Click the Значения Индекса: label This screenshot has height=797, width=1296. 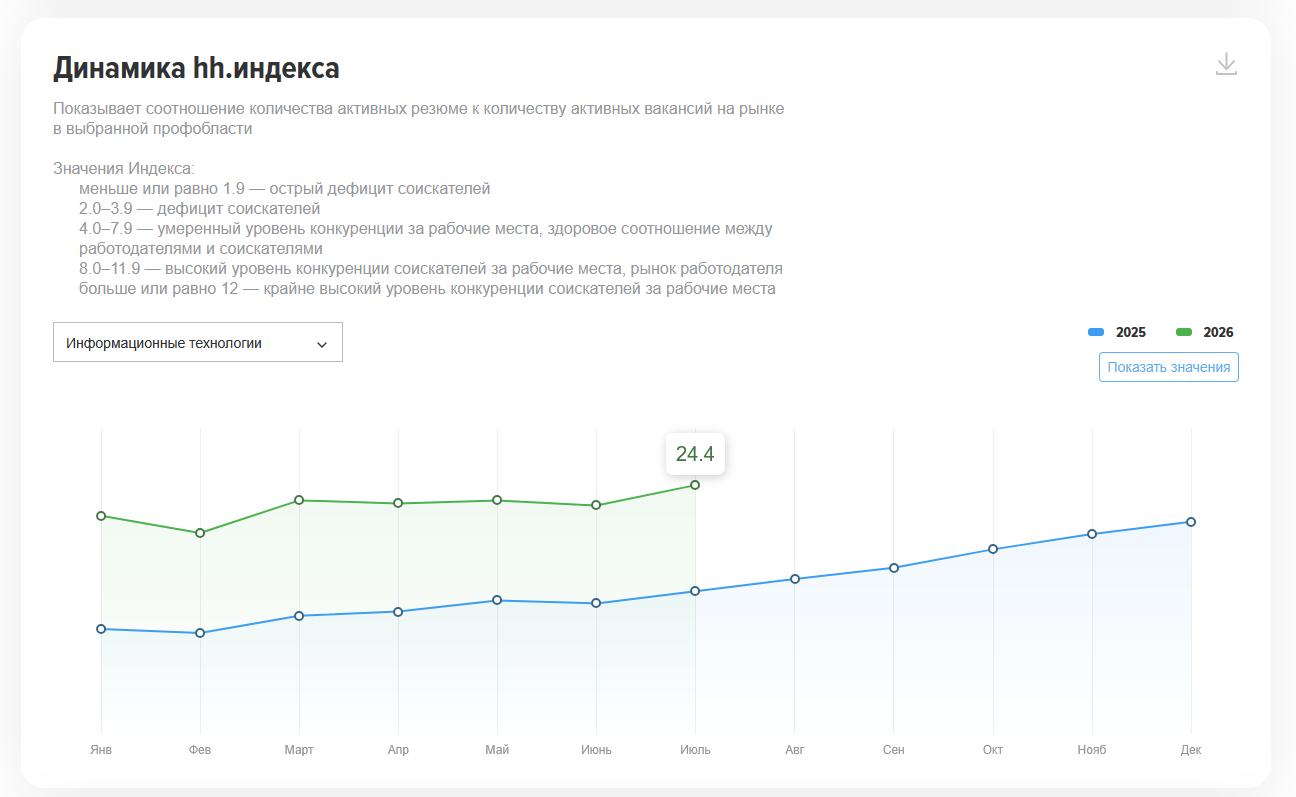tap(124, 168)
